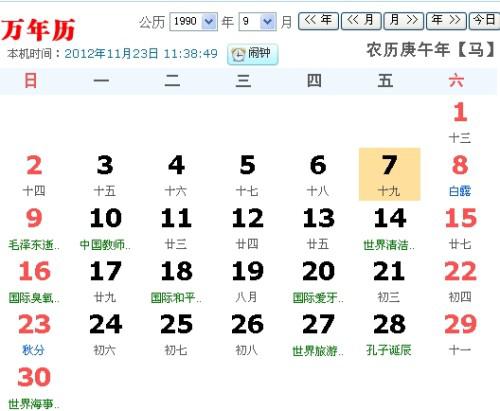Open the year dropdown showing 1990

pos(194,22)
